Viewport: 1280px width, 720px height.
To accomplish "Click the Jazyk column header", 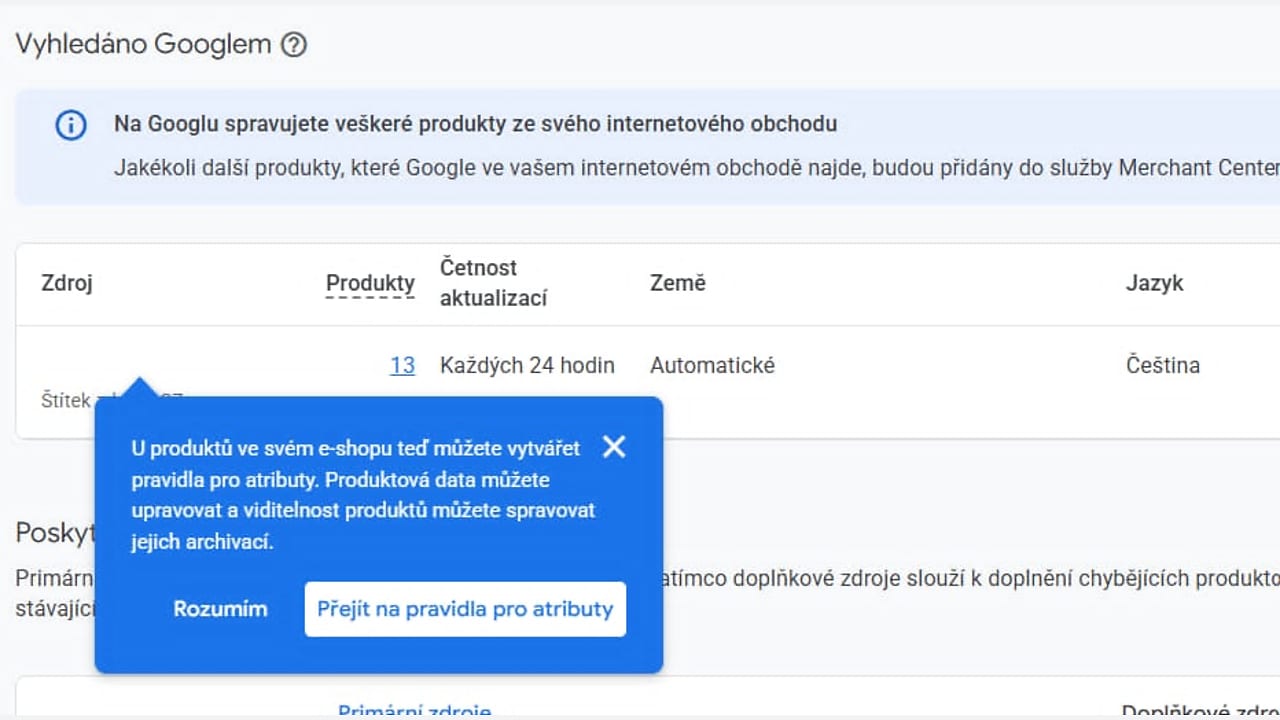I will [1155, 283].
